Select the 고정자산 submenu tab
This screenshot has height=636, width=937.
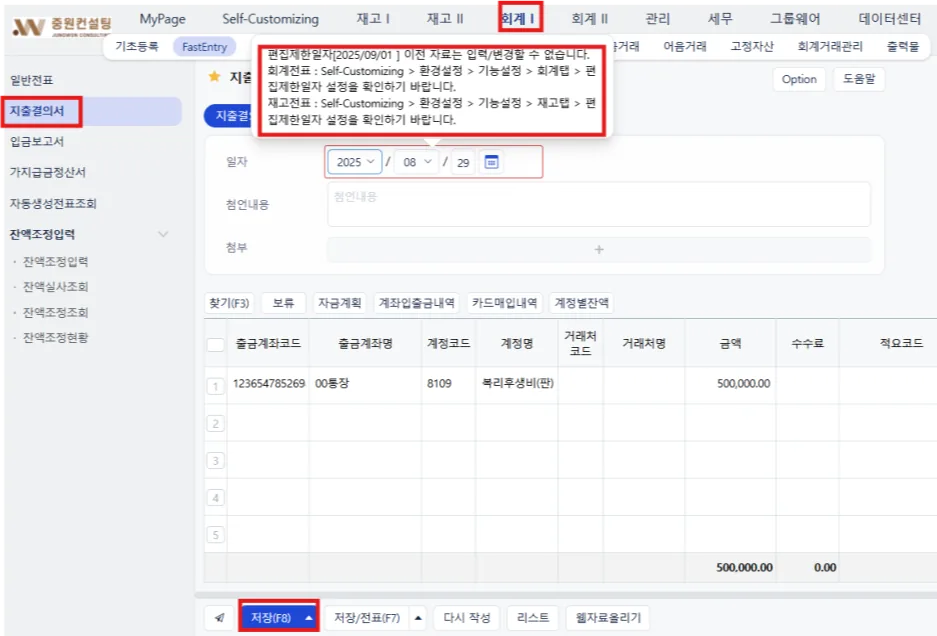752,46
